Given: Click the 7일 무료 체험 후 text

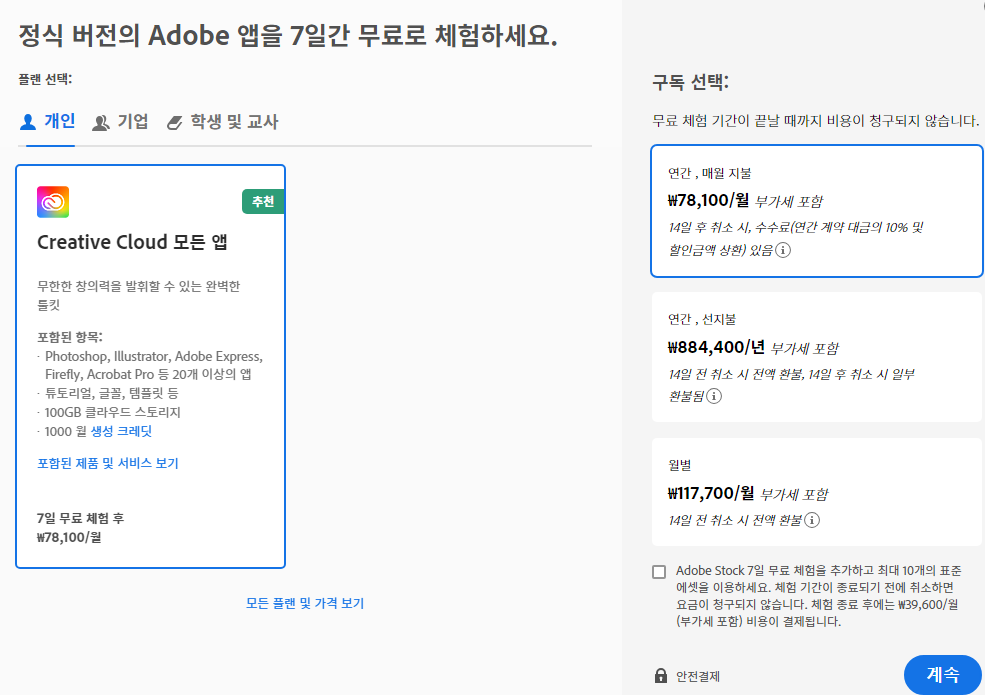Looking at the screenshot, I should [x=80, y=518].
